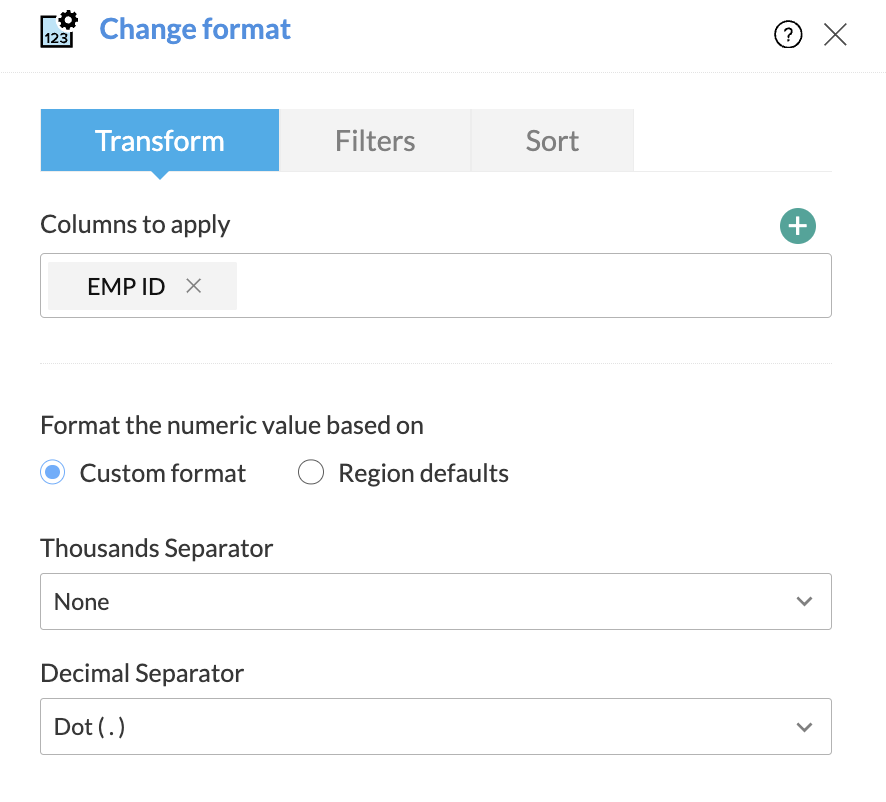Open the Decimal Separator dropdown showing Dot
886x802 pixels.
pos(420,726)
